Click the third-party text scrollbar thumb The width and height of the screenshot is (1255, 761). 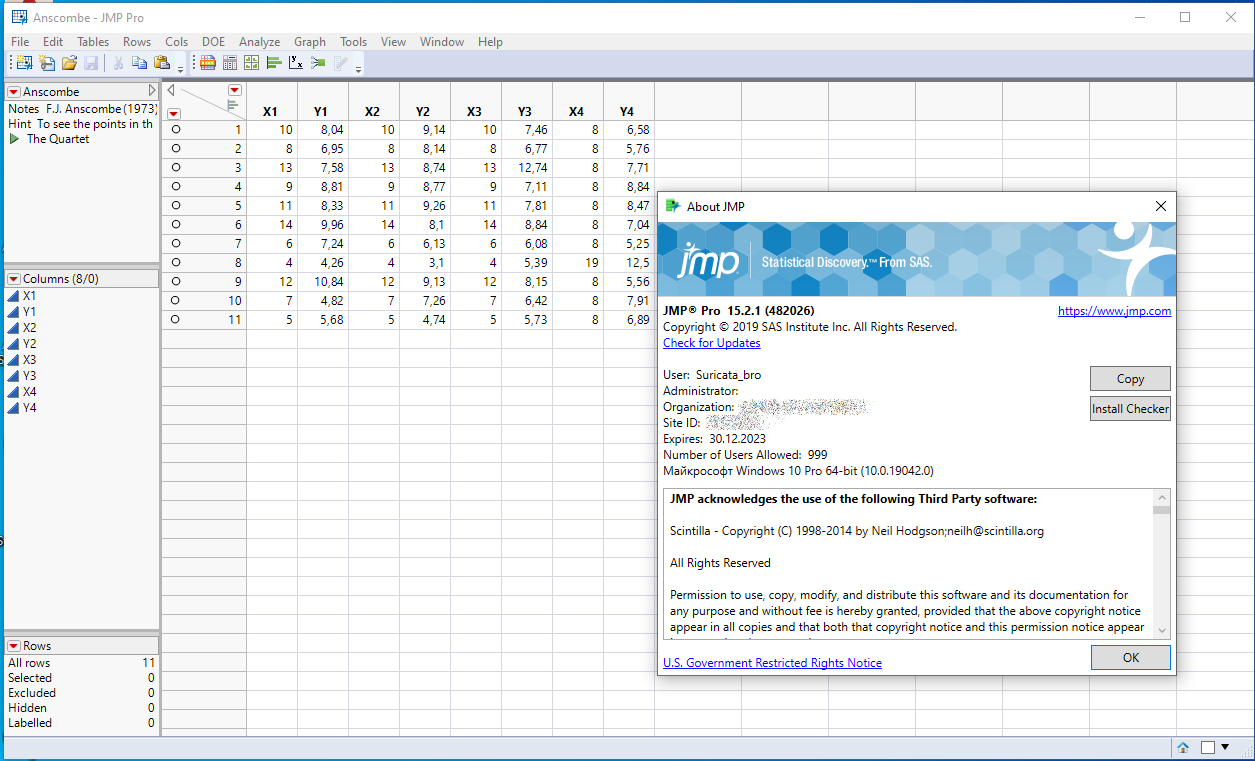tap(1161, 510)
